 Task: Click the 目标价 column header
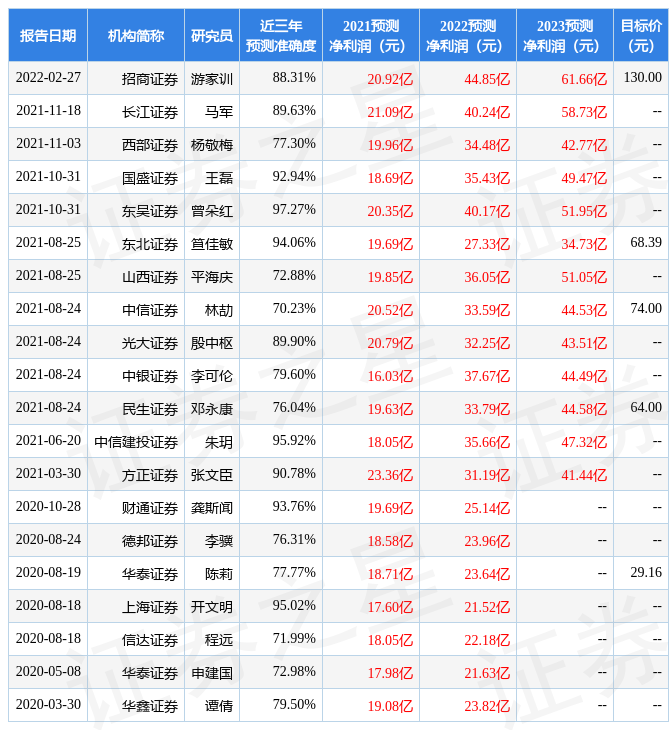641,35
